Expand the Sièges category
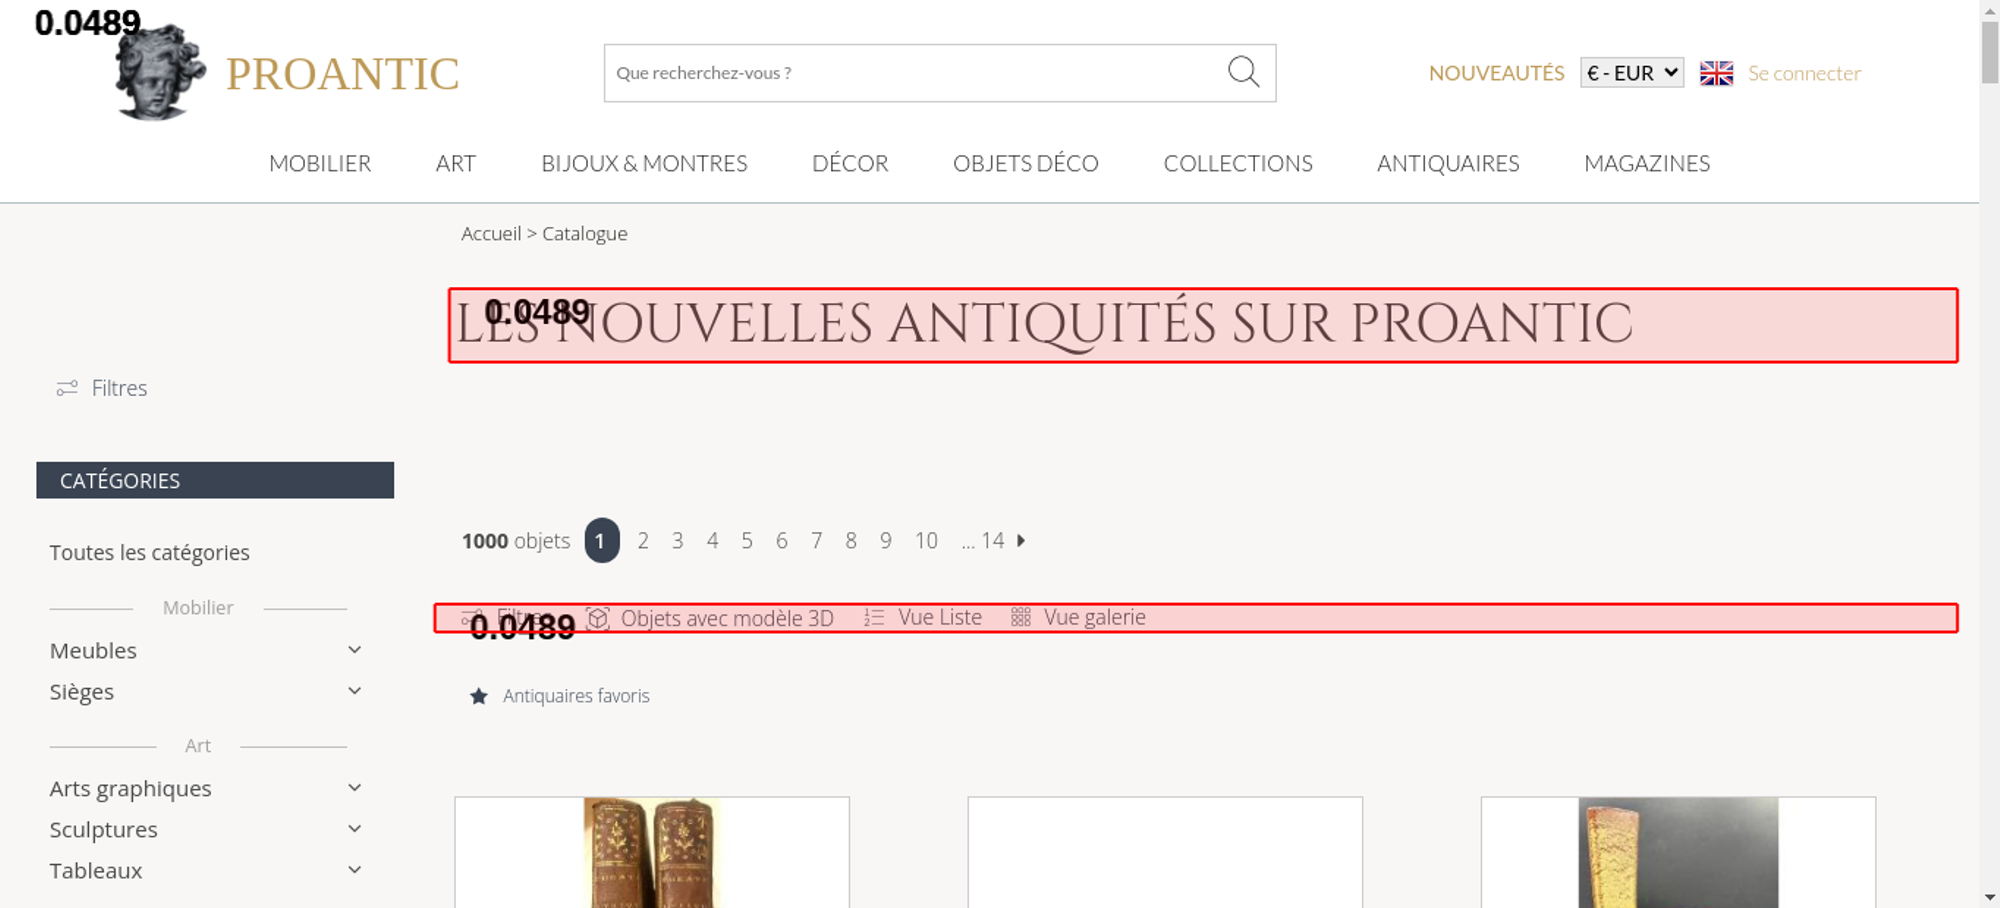 tap(354, 691)
